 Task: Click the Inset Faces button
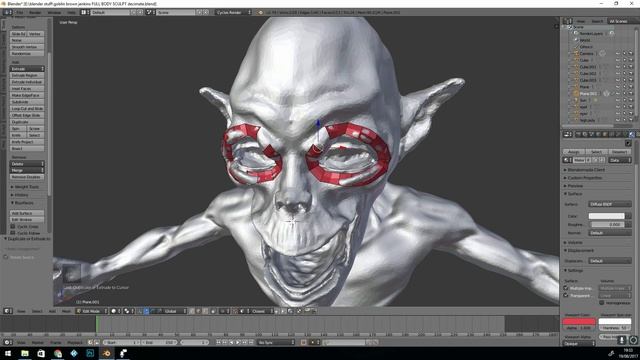tap(27, 89)
